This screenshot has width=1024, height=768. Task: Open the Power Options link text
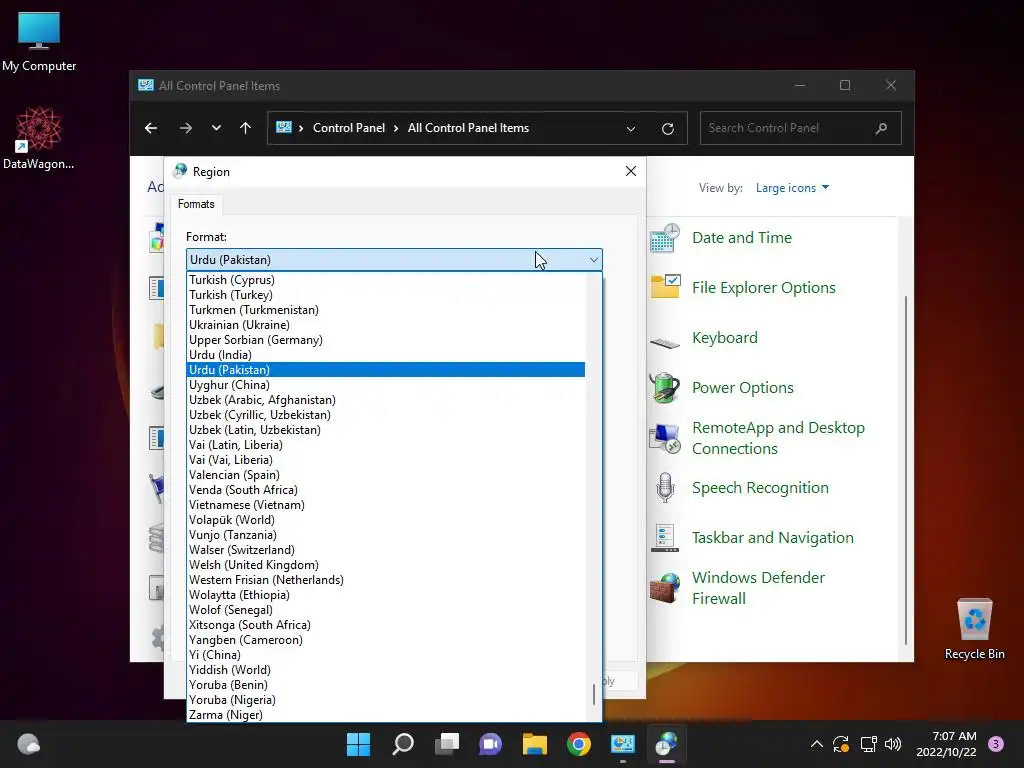pos(743,388)
